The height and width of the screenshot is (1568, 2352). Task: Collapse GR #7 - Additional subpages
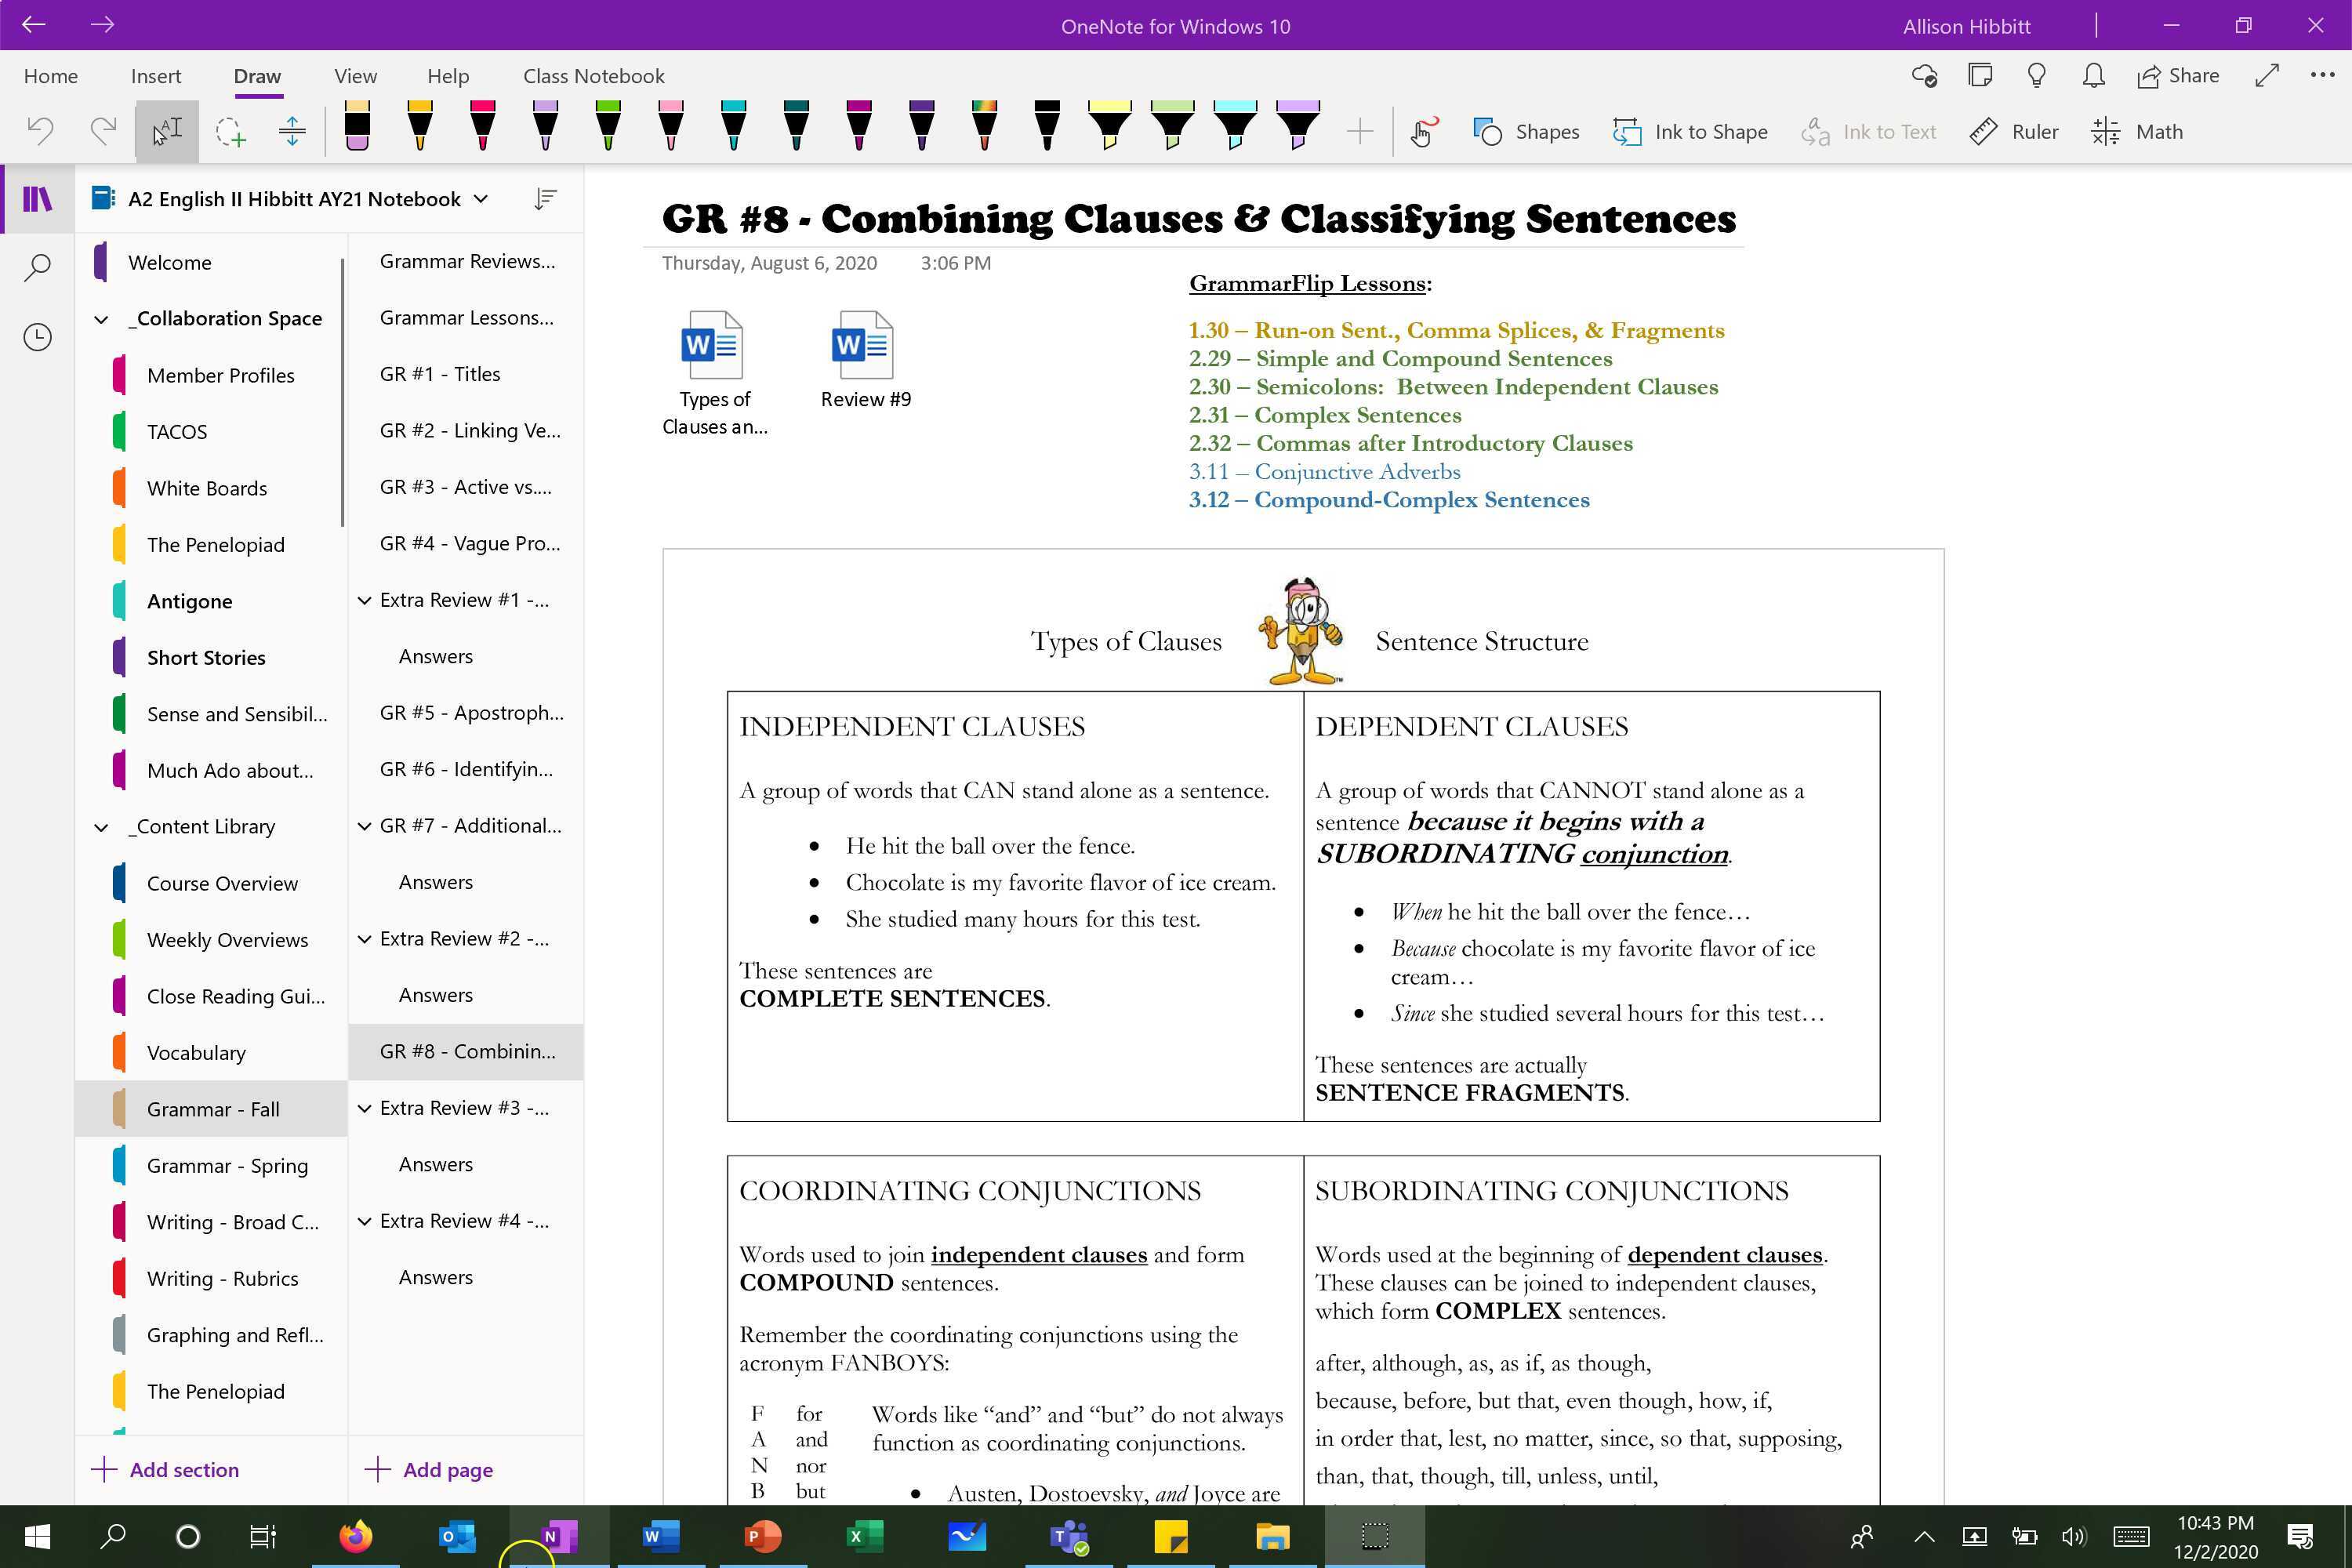pos(364,826)
